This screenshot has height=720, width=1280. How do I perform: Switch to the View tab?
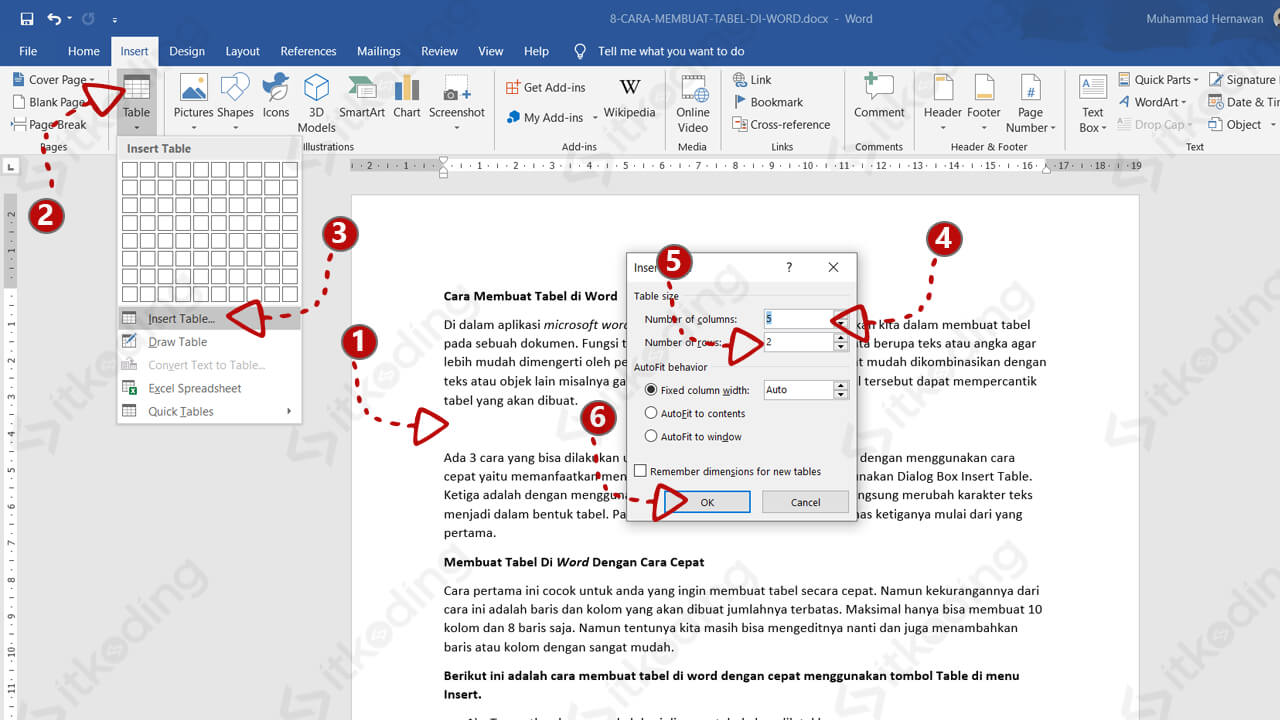(x=491, y=51)
